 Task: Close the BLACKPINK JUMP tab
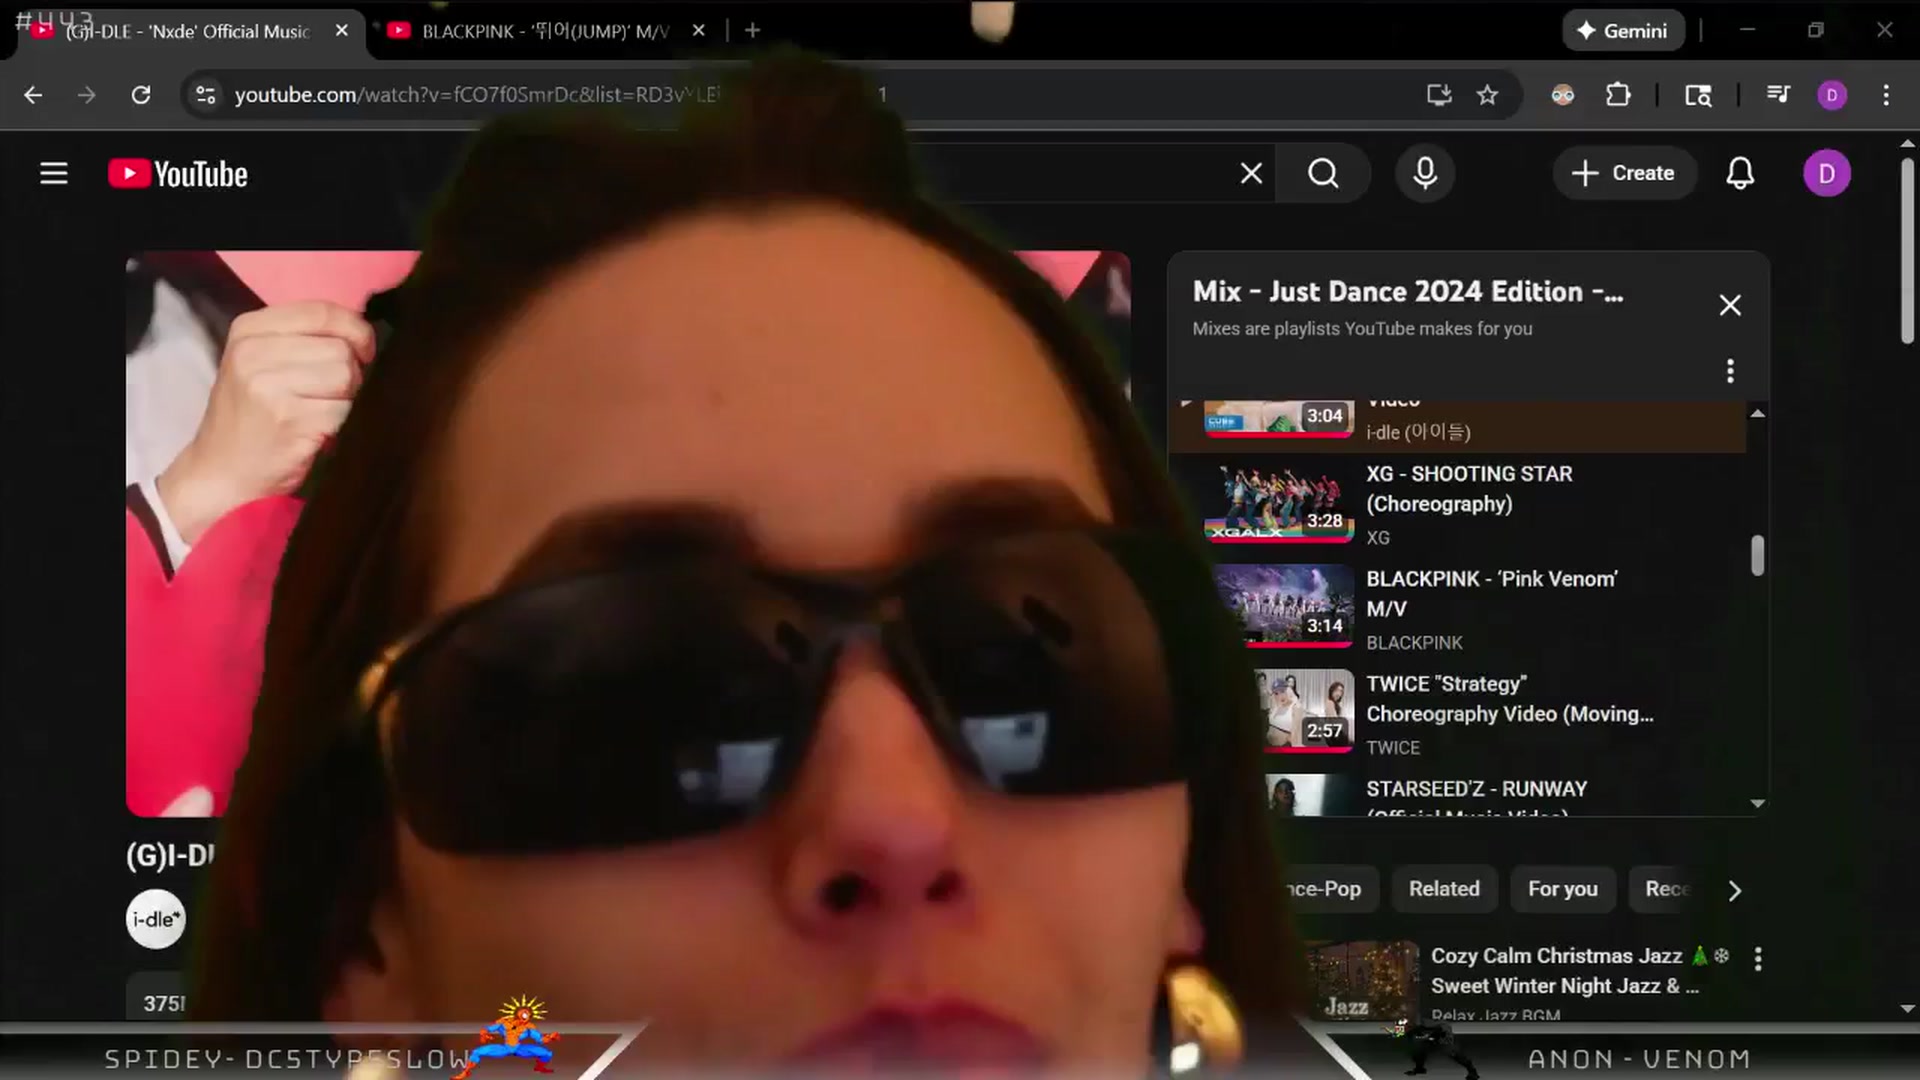(699, 31)
